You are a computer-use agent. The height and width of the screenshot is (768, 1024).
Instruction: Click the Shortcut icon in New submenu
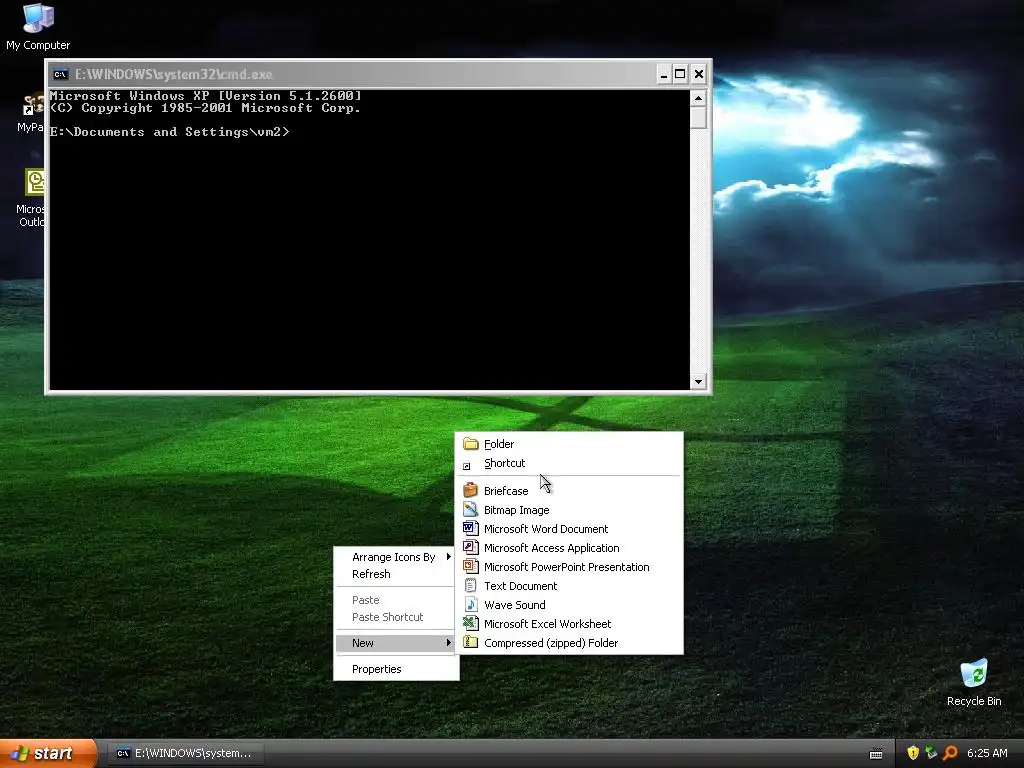[467, 466]
